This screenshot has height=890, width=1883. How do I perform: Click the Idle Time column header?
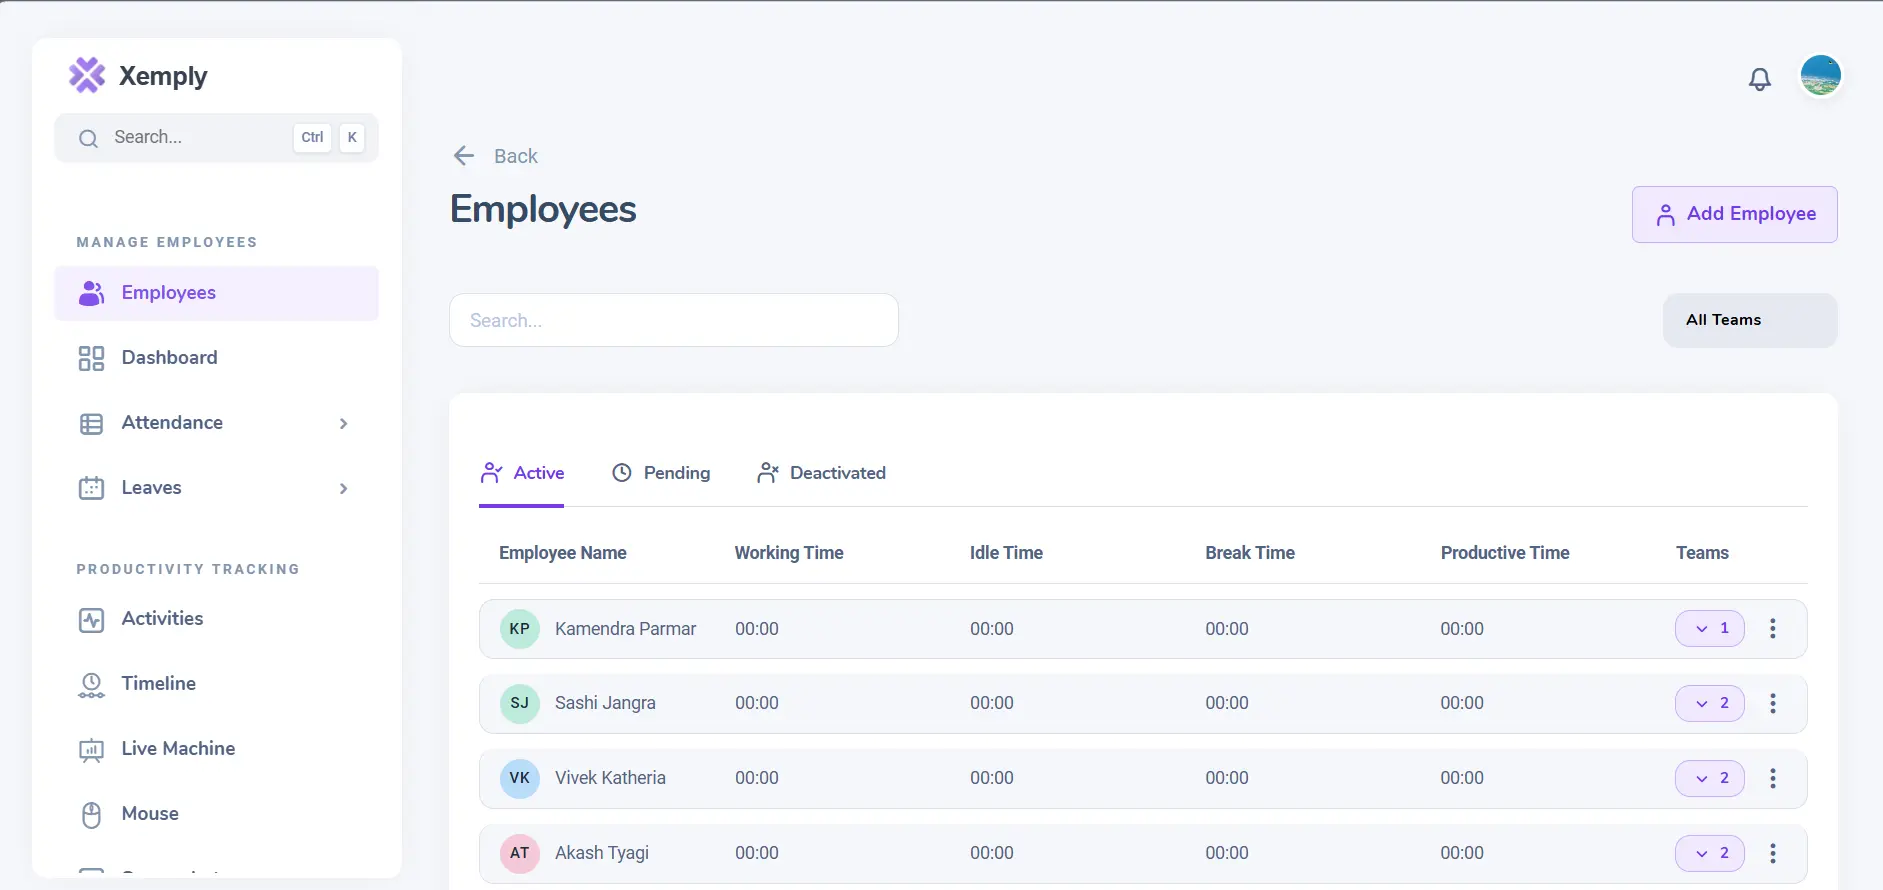pos(1006,553)
